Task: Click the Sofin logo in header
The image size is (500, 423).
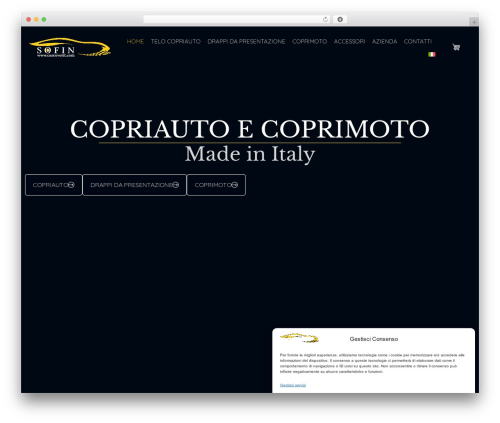Action: (x=70, y=48)
